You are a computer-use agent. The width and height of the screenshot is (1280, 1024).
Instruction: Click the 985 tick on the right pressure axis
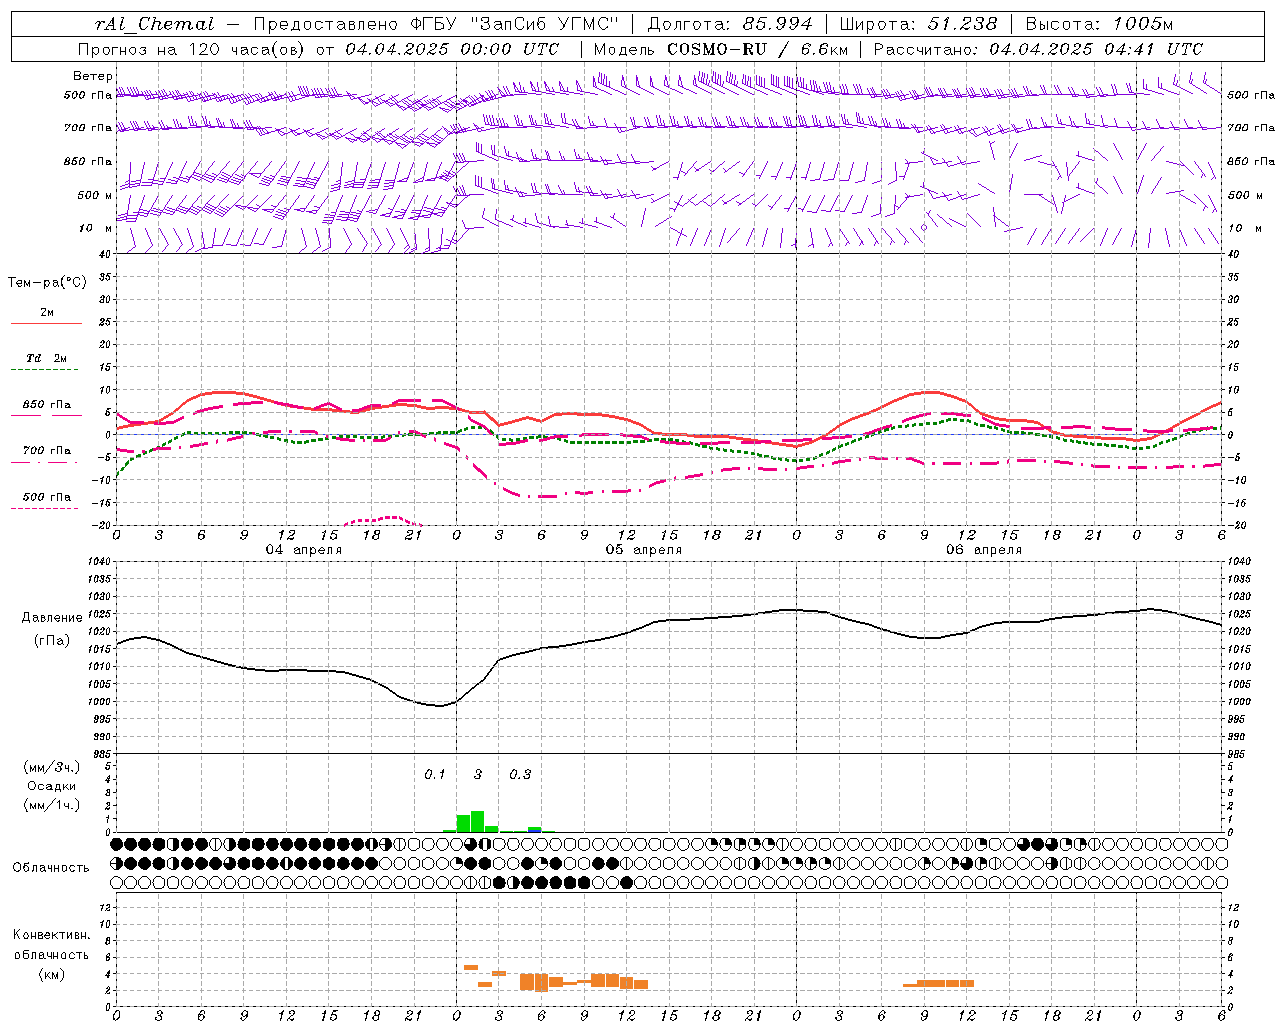[x=1238, y=754]
